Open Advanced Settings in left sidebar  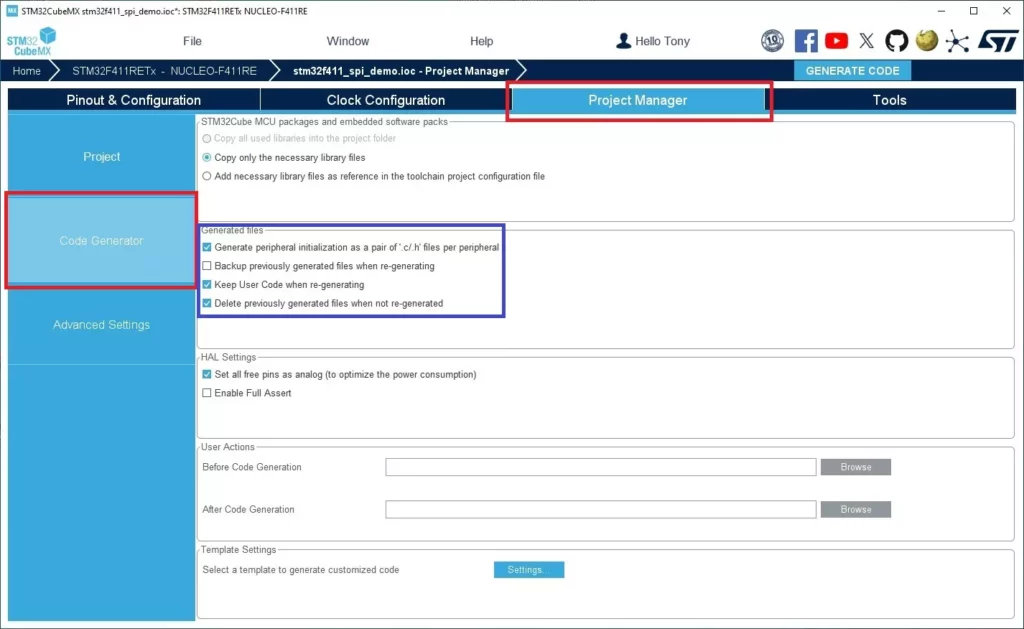[101, 325]
